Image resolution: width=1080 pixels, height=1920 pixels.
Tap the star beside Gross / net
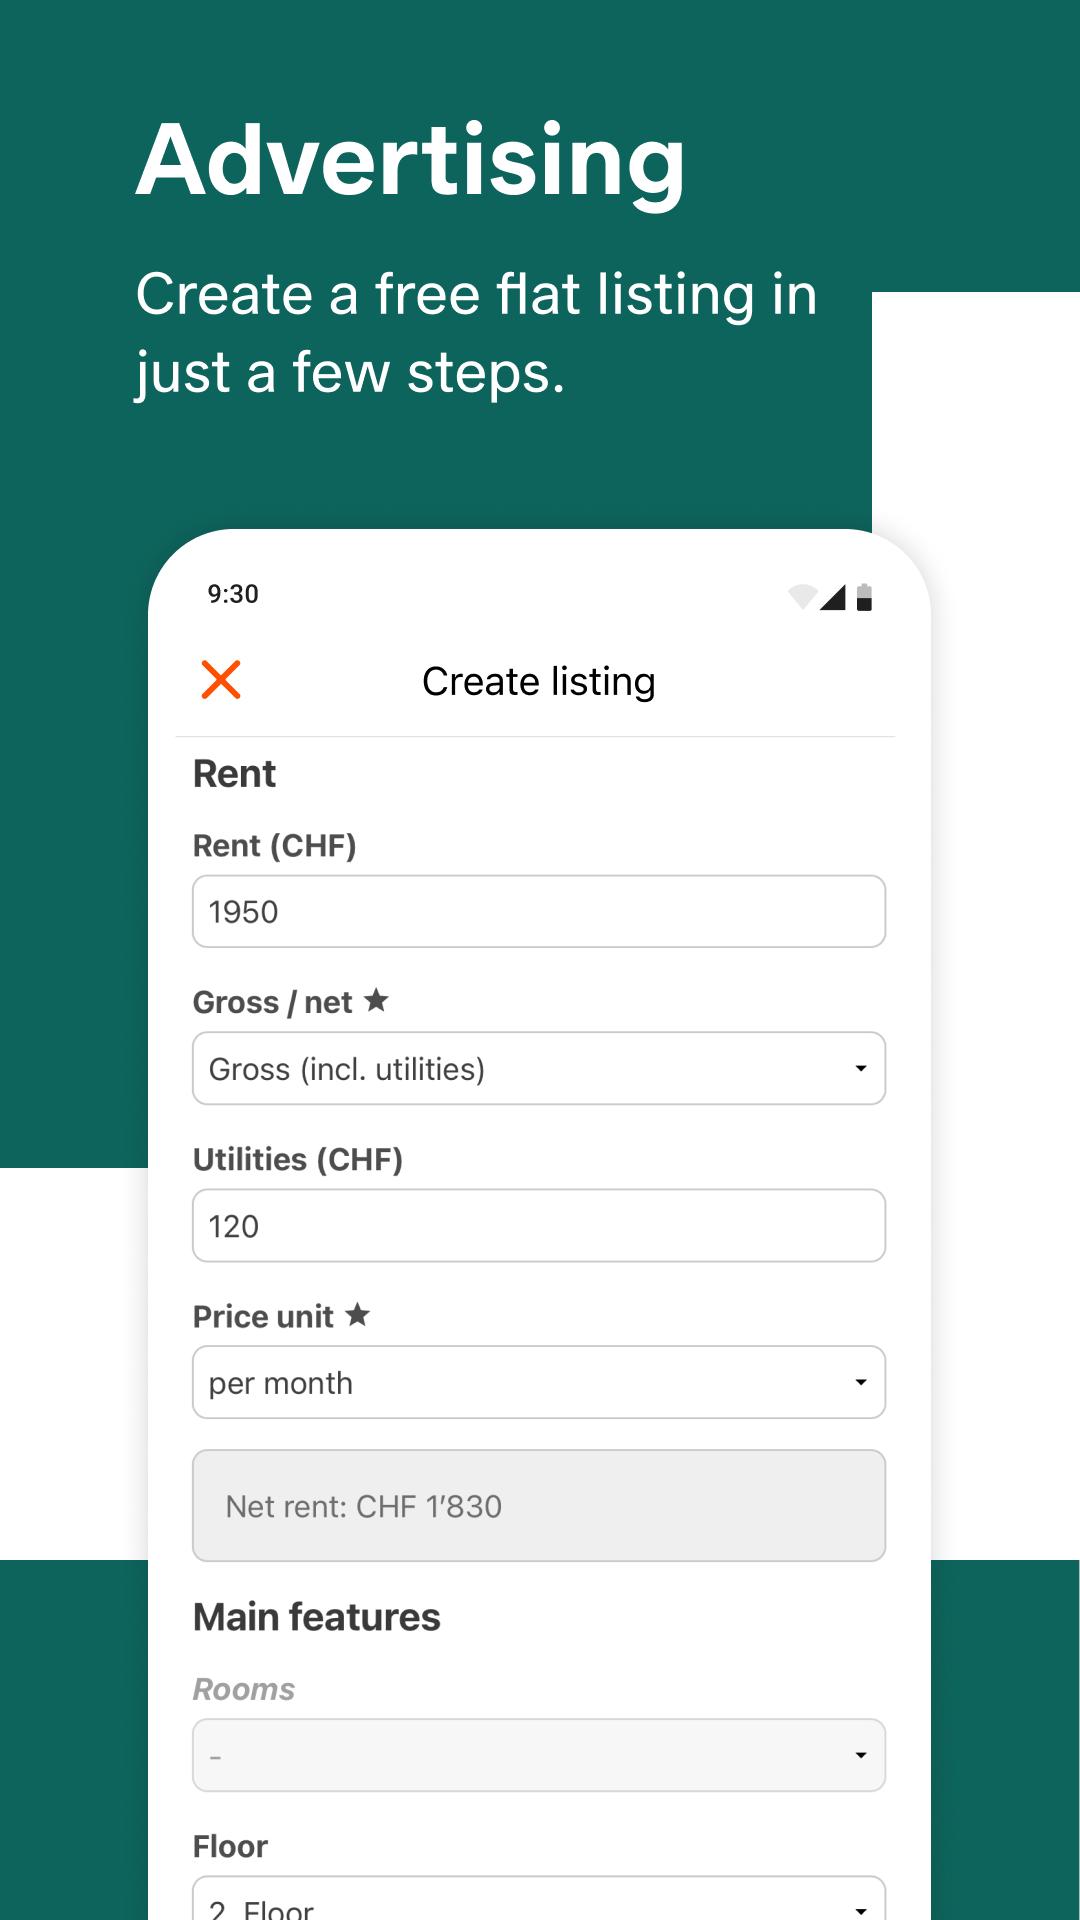coord(376,1000)
